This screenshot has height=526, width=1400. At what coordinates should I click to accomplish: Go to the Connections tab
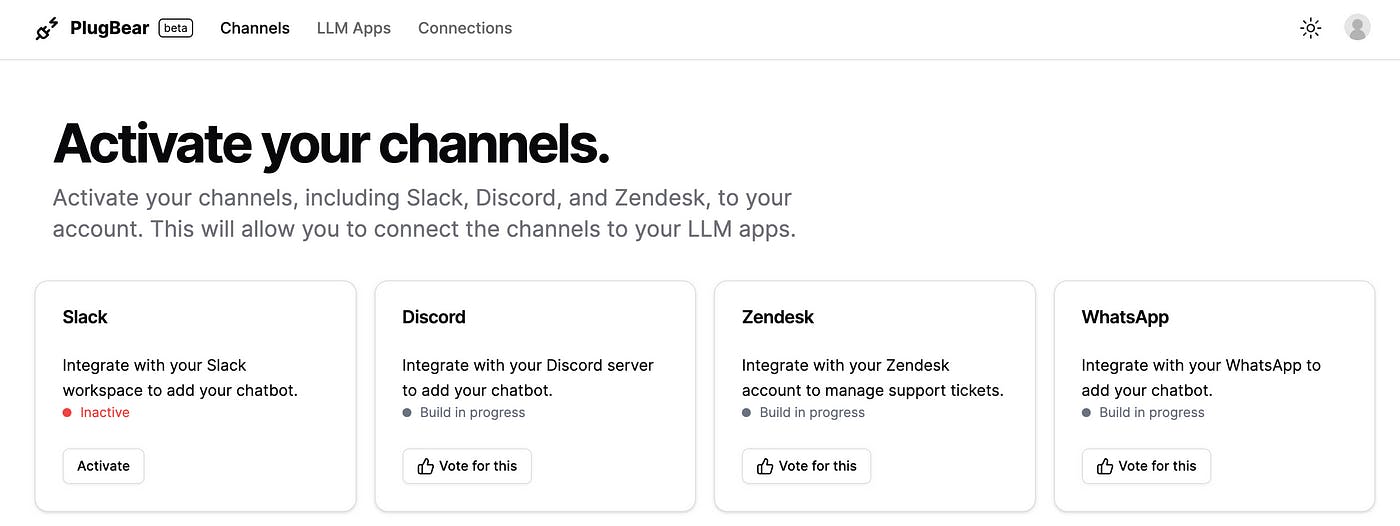coord(465,28)
